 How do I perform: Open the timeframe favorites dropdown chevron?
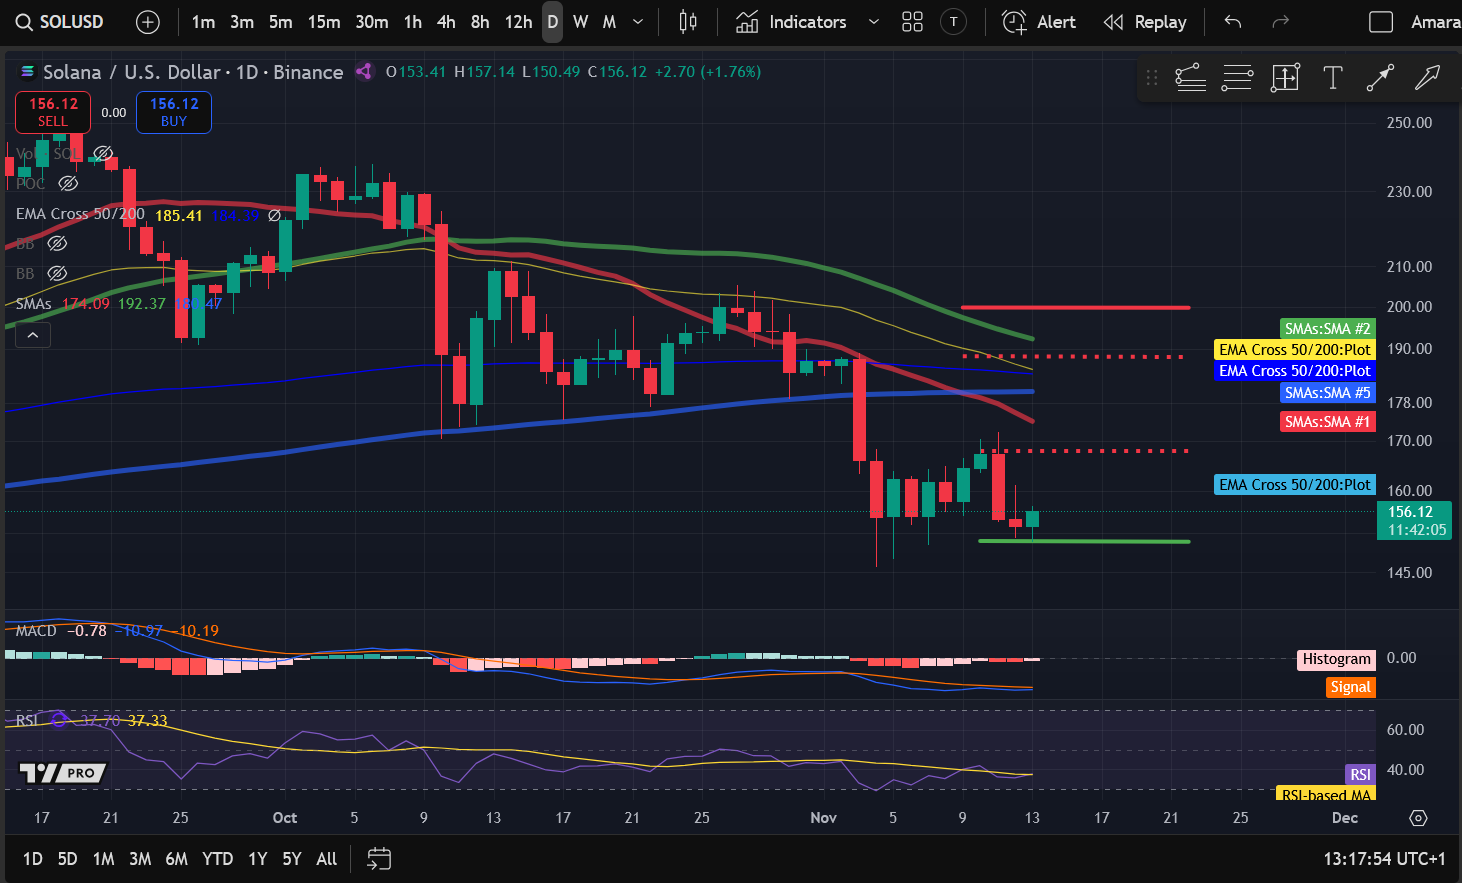[x=637, y=21]
